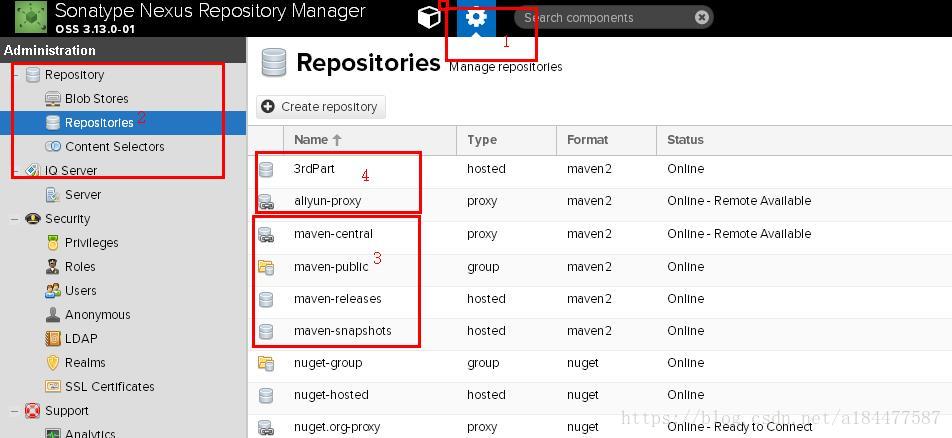952x438 pixels.
Task: Click the maven-releases database icon
Action: pyautogui.click(x=265, y=299)
